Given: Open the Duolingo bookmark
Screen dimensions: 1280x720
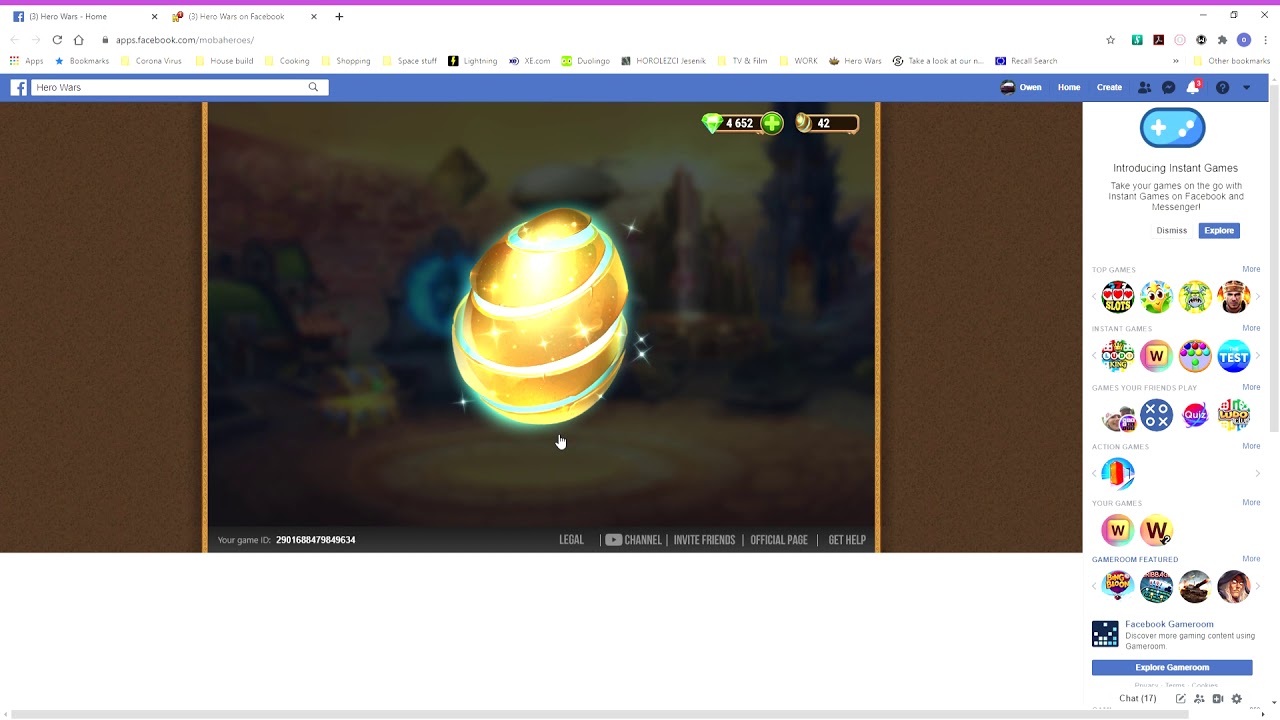Looking at the screenshot, I should pyautogui.click(x=585, y=61).
